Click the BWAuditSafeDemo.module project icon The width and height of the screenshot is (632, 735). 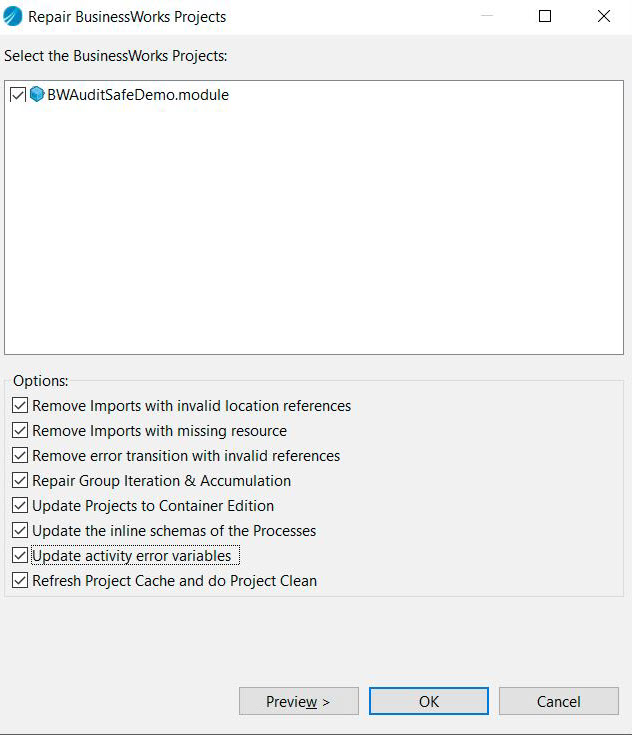point(37,95)
